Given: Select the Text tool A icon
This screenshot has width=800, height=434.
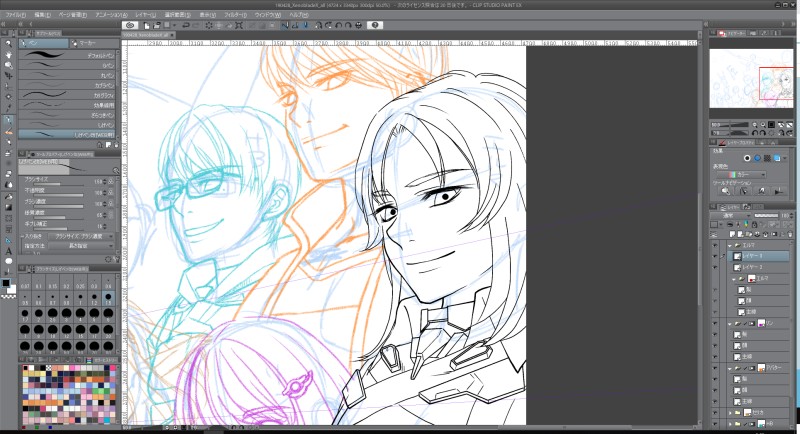Looking at the screenshot, I should point(8,251).
